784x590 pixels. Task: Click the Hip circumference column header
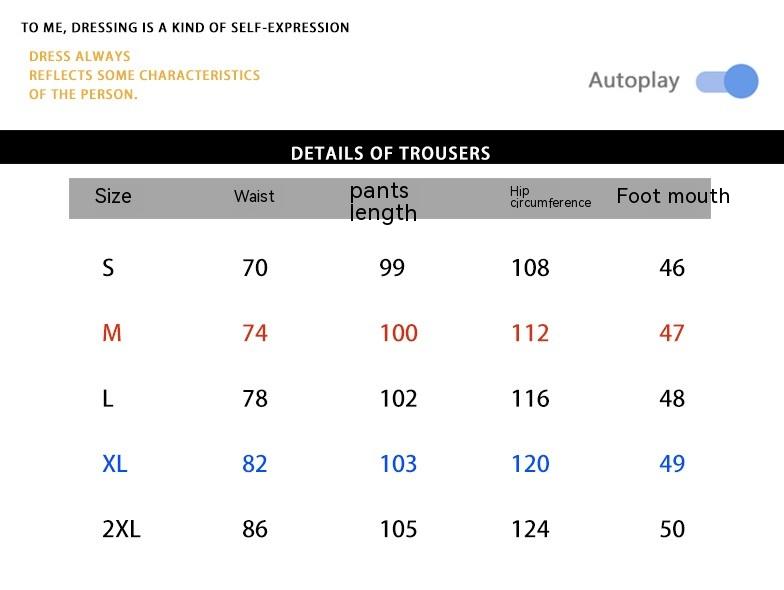550,197
